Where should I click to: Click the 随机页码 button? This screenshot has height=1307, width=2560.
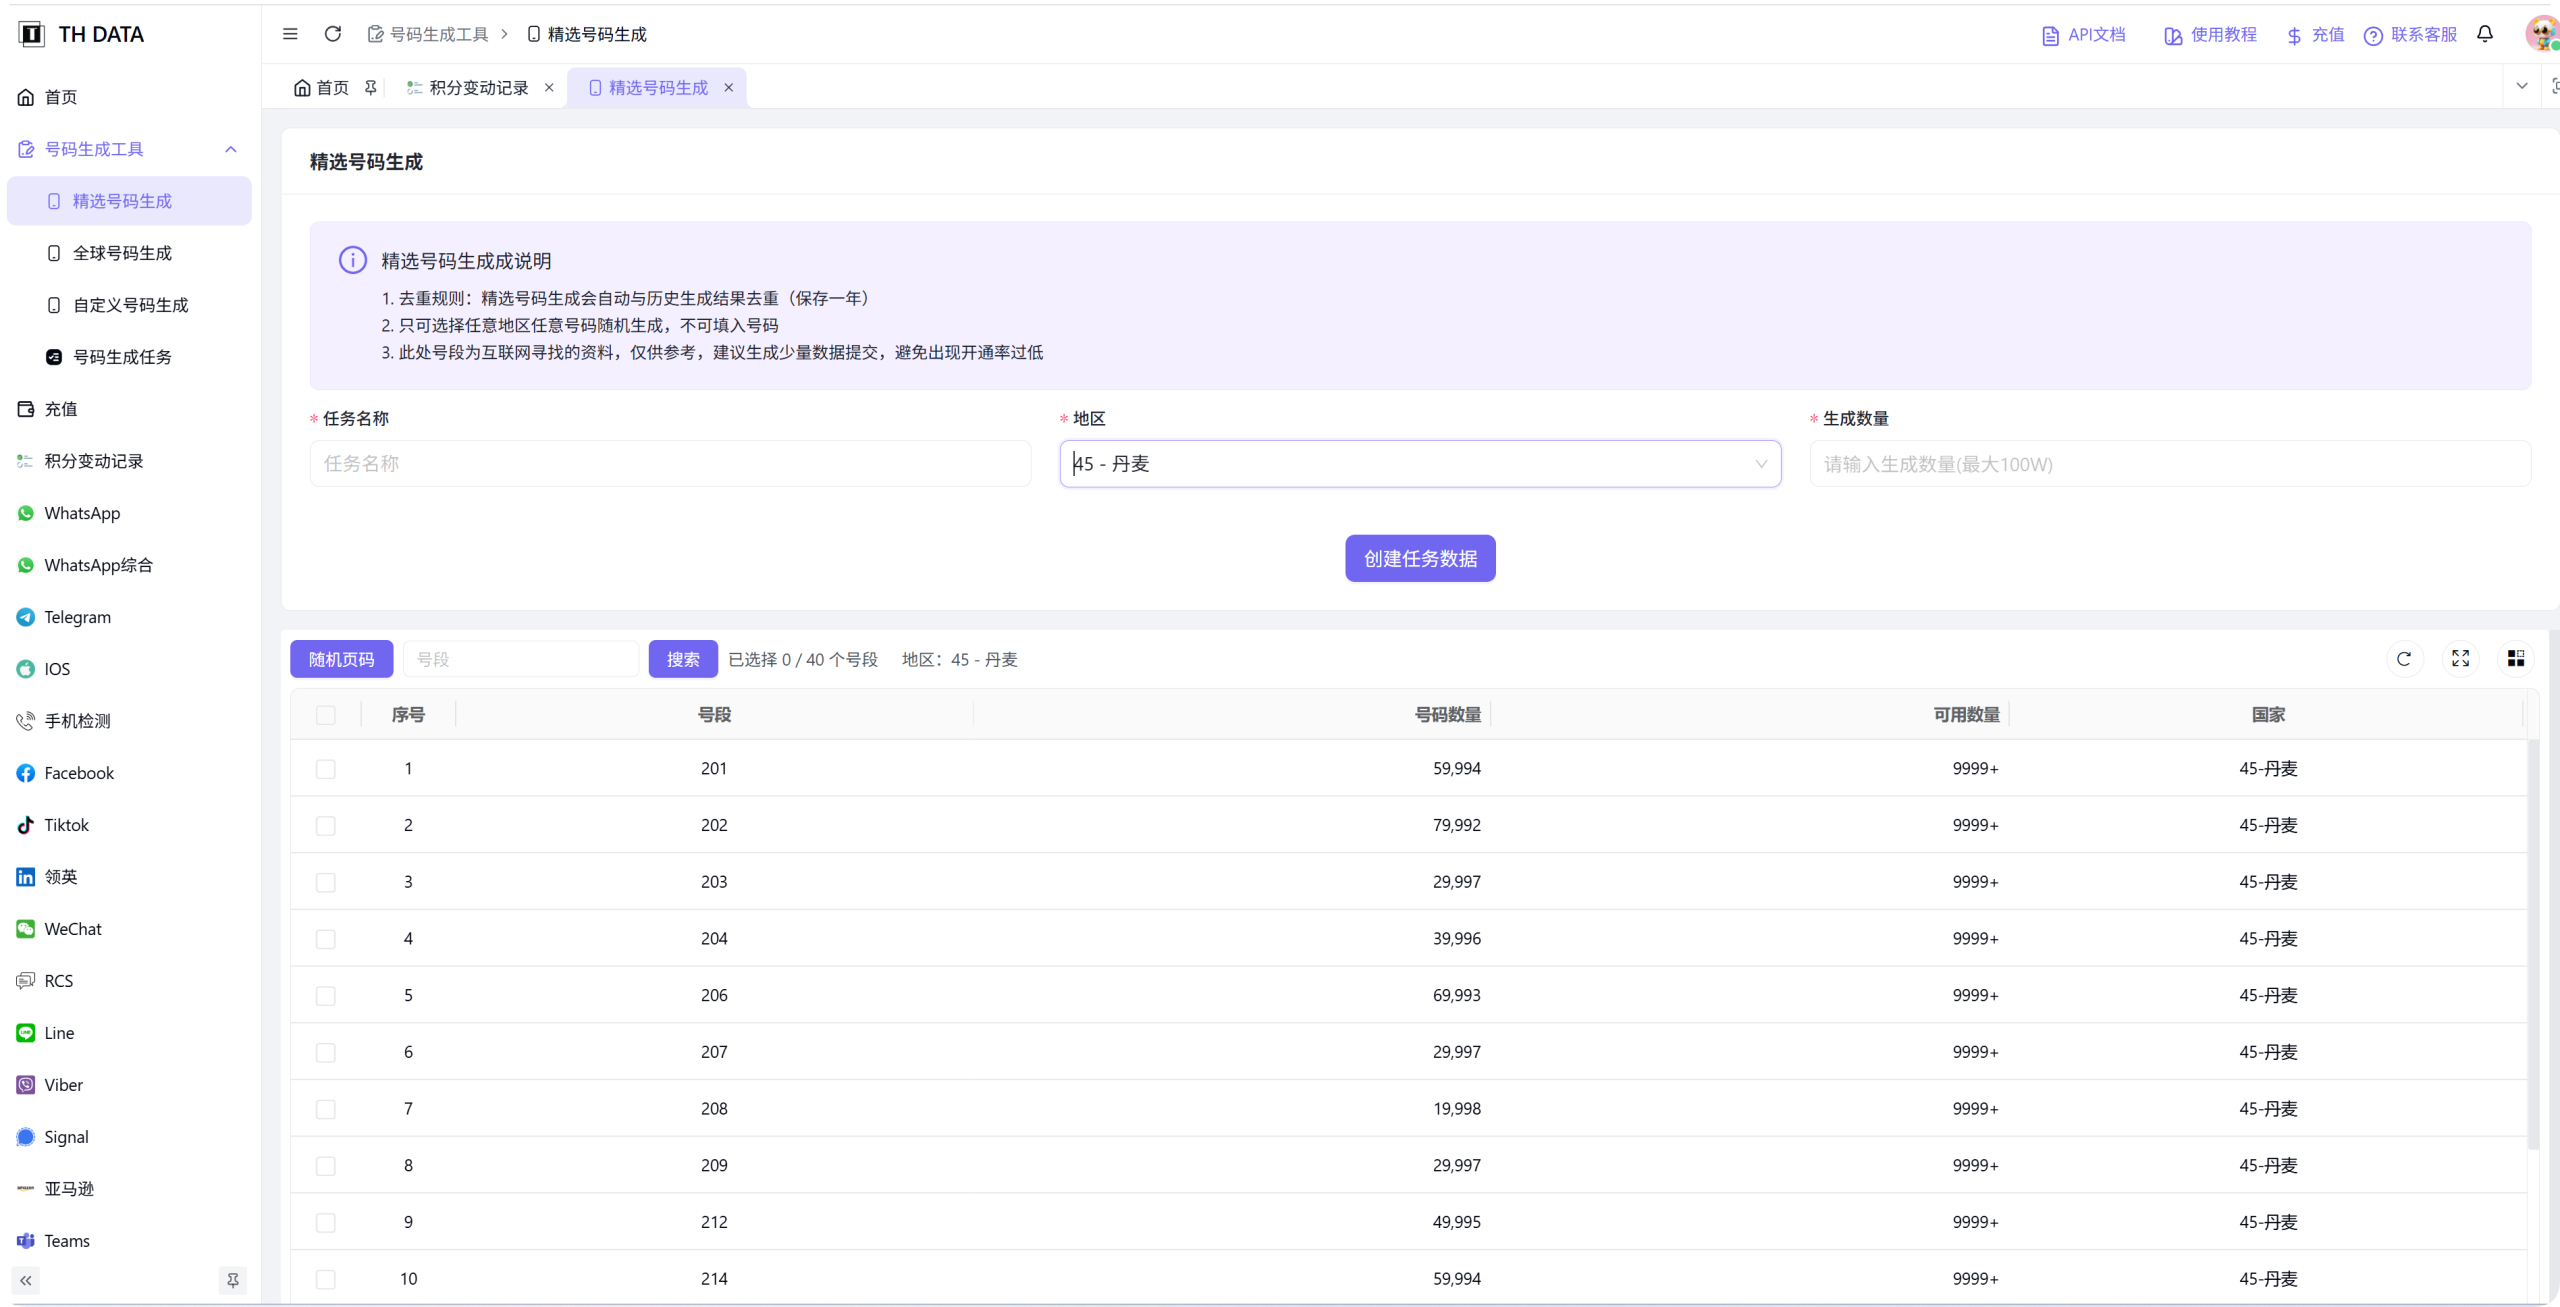point(341,659)
